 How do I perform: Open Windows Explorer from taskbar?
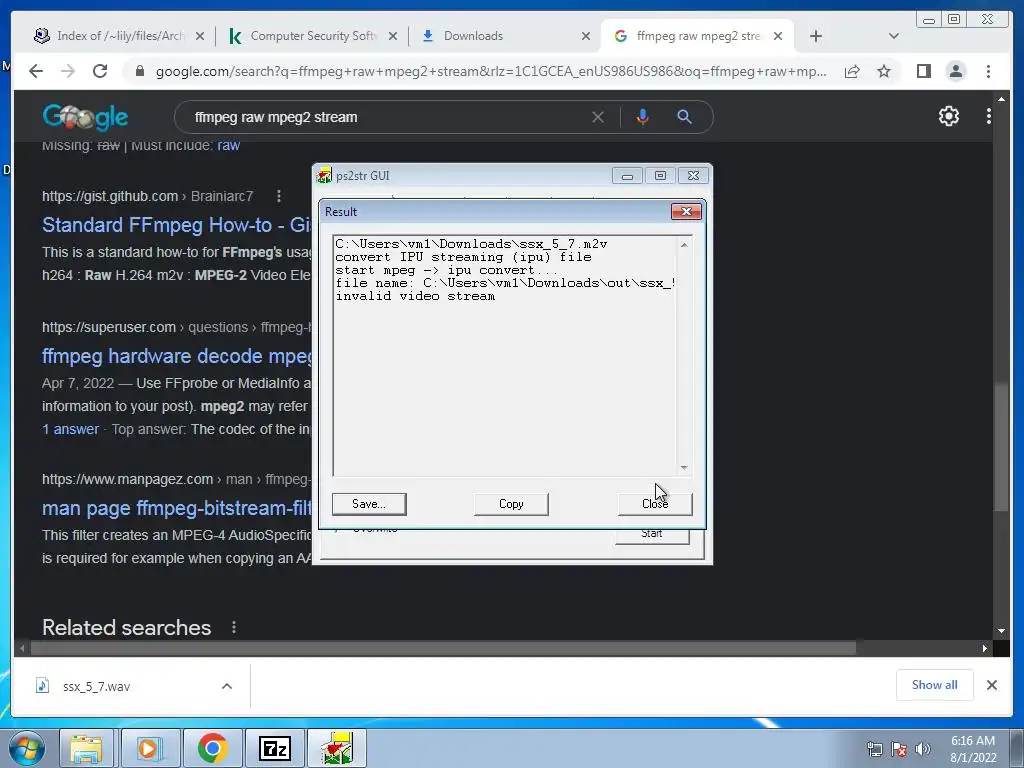86,748
